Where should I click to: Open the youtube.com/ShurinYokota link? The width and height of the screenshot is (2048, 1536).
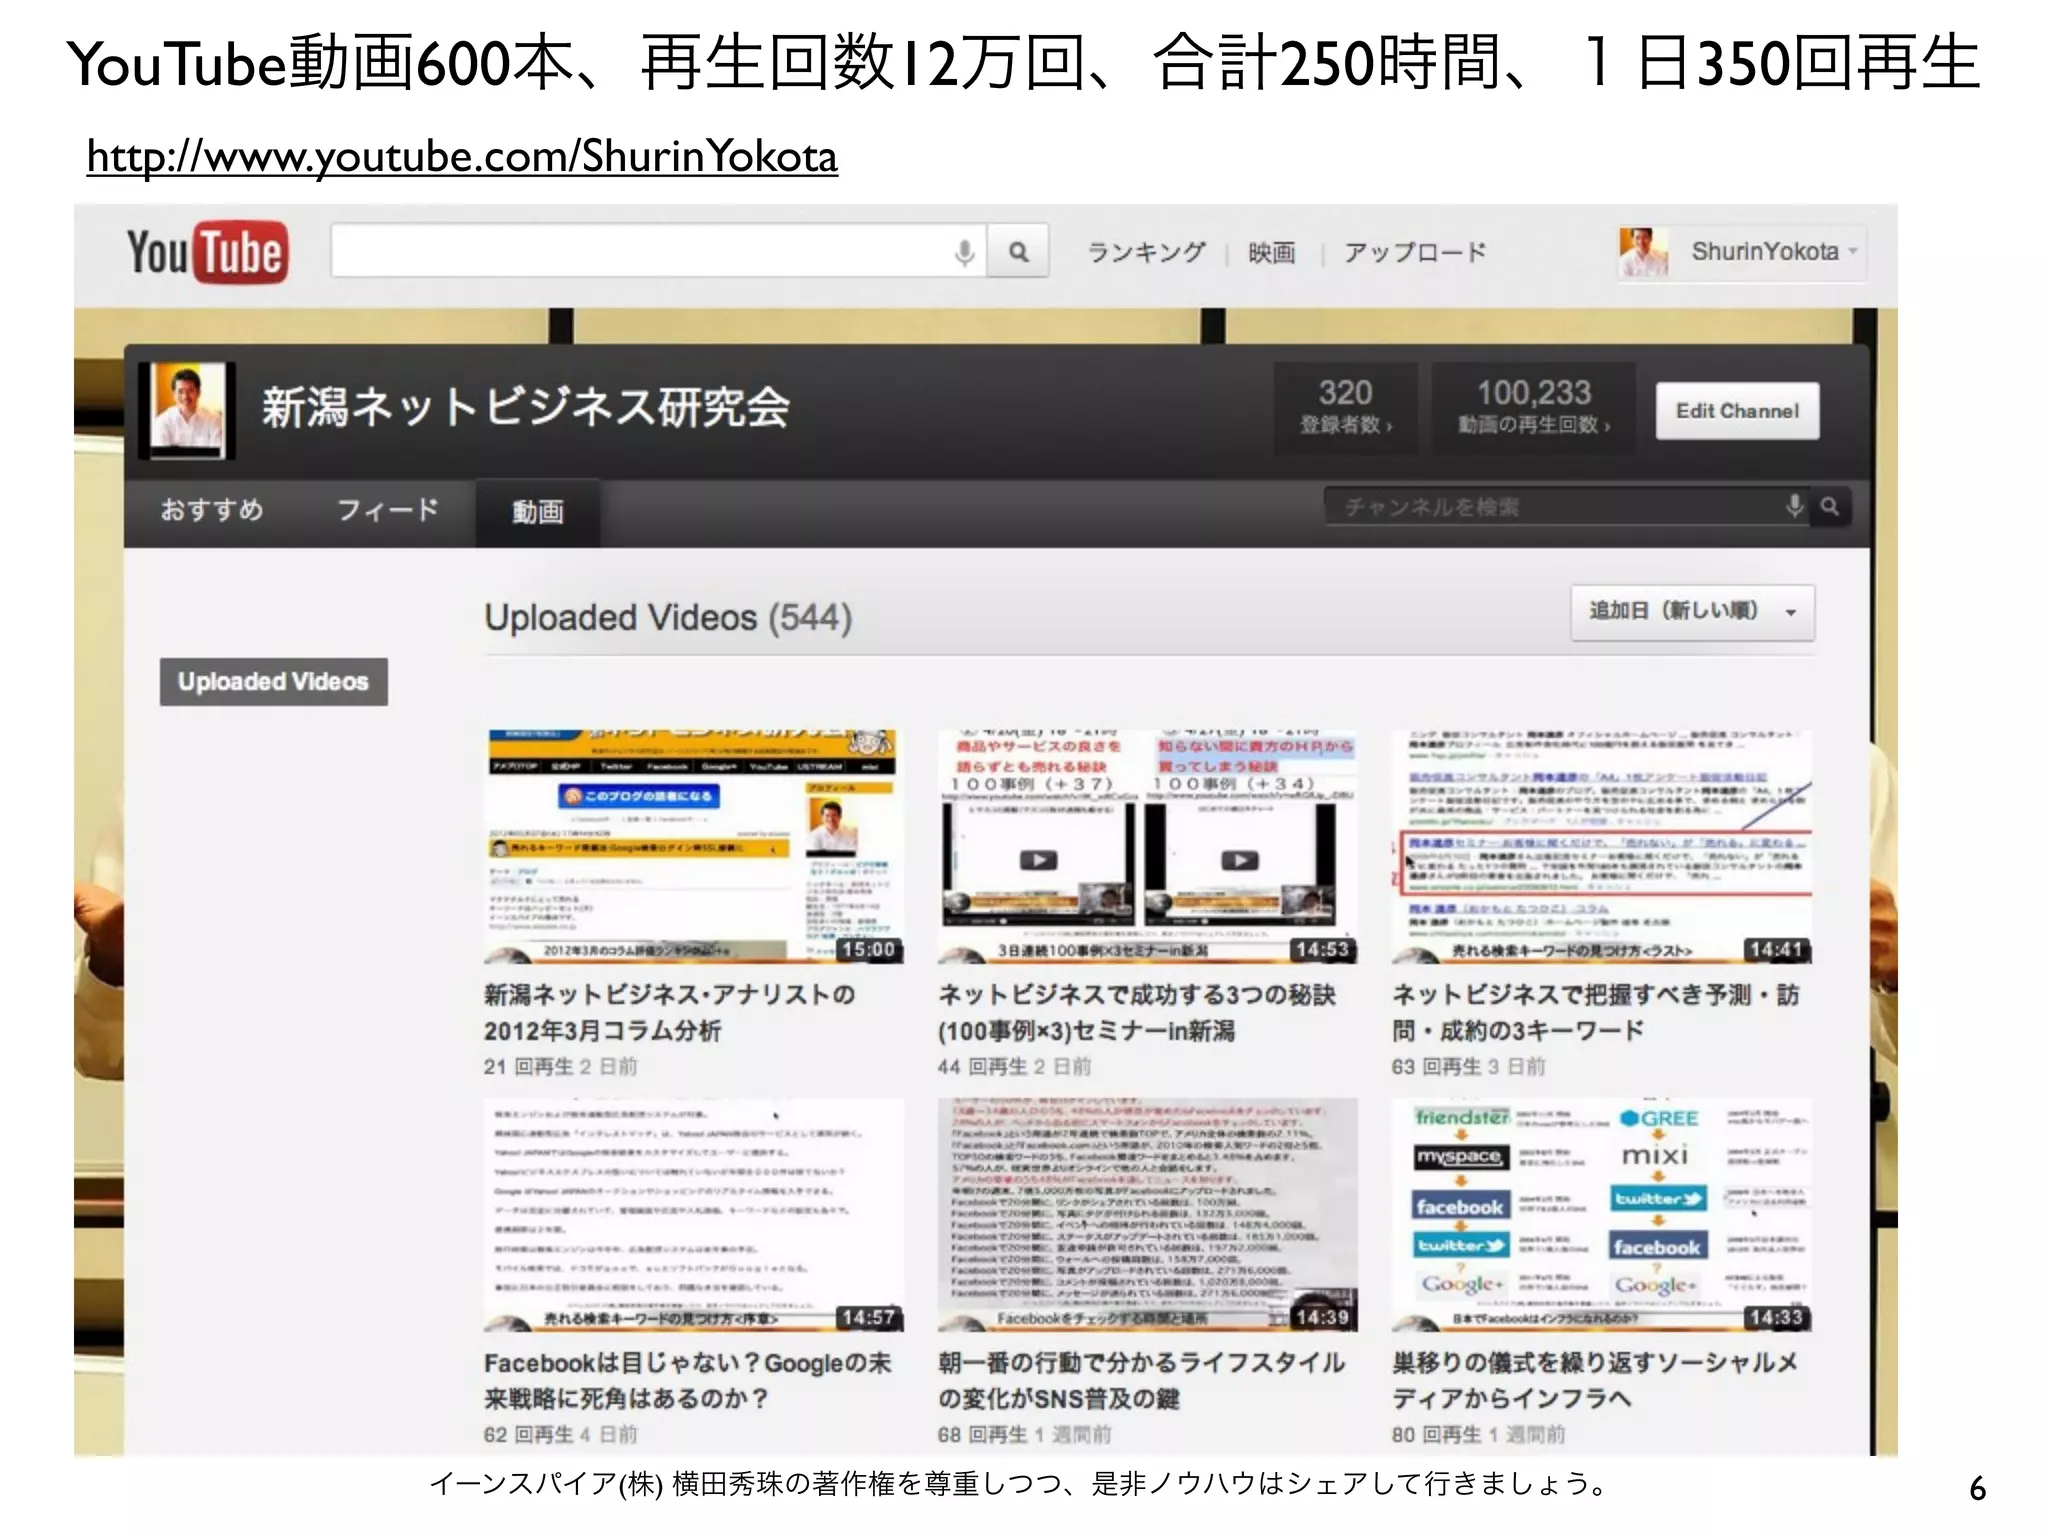[x=462, y=157]
